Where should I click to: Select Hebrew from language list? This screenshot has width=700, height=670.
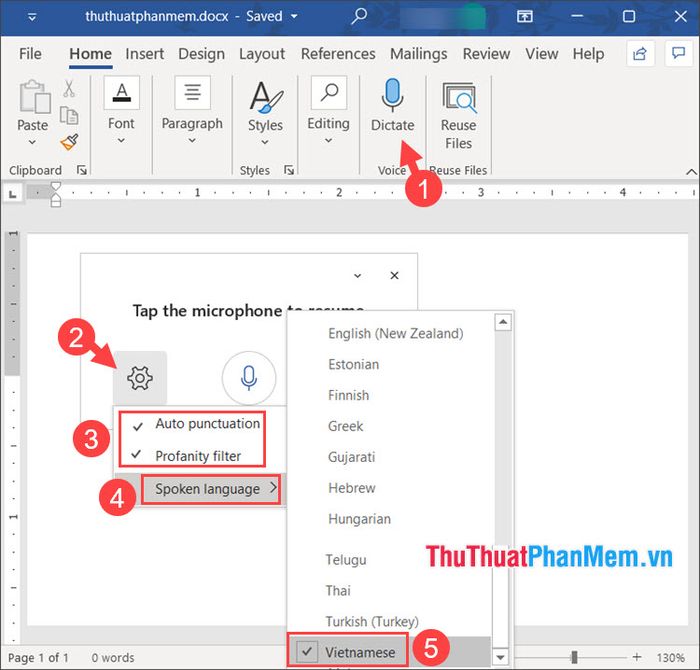click(x=352, y=488)
